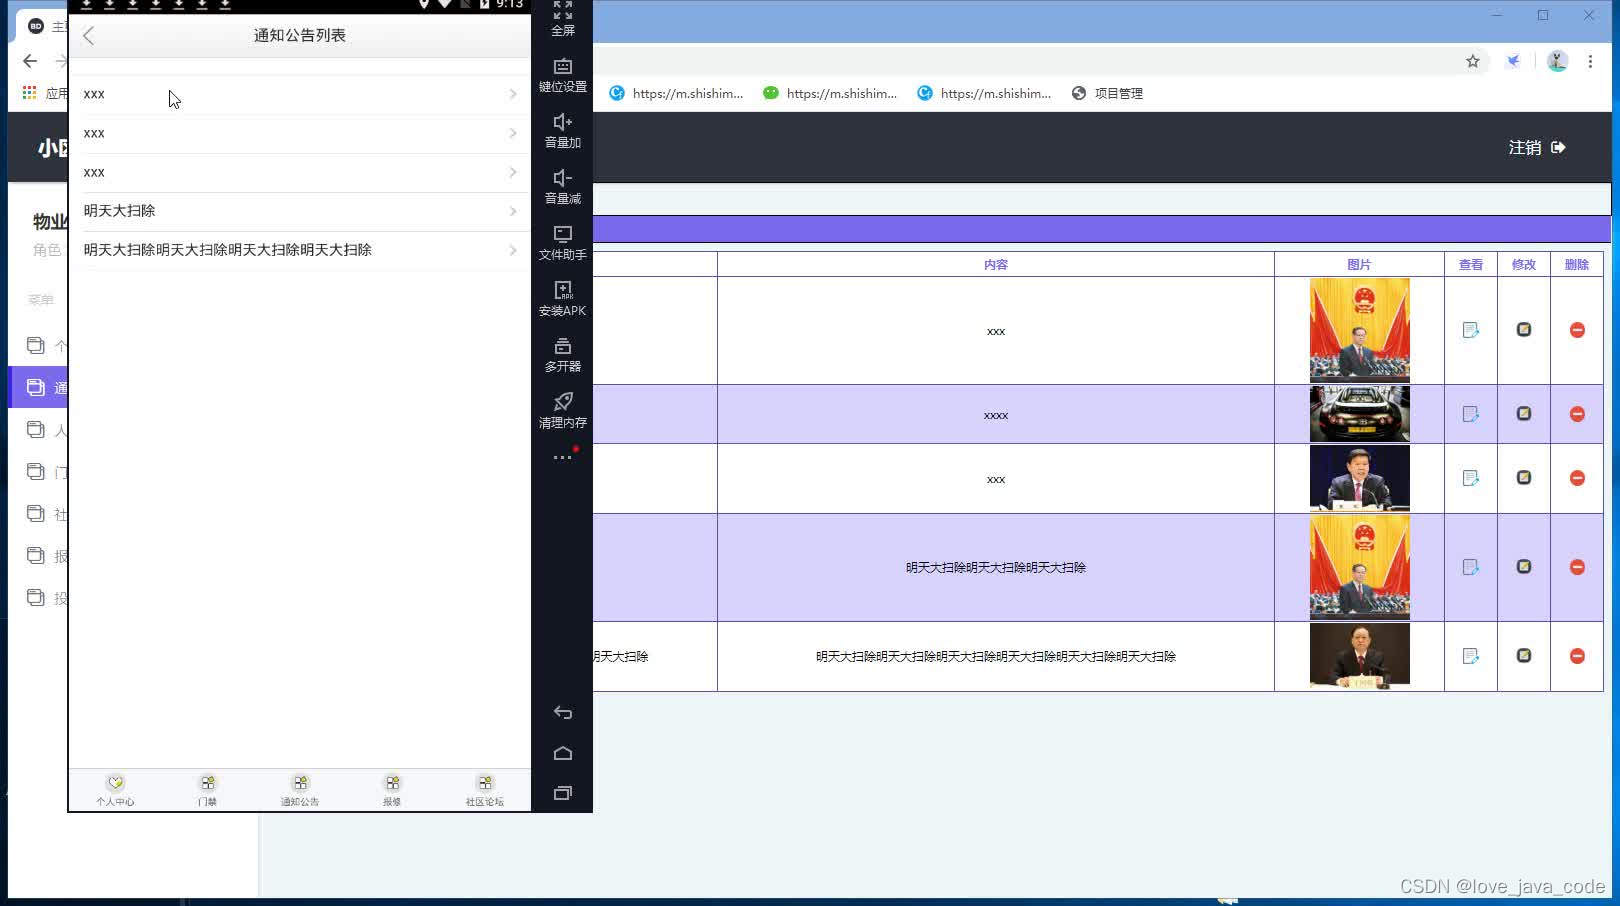This screenshot has width=1620, height=906.
Task: Click chevron of the long 明天大扫除 repeated row
Action: [x=513, y=250]
